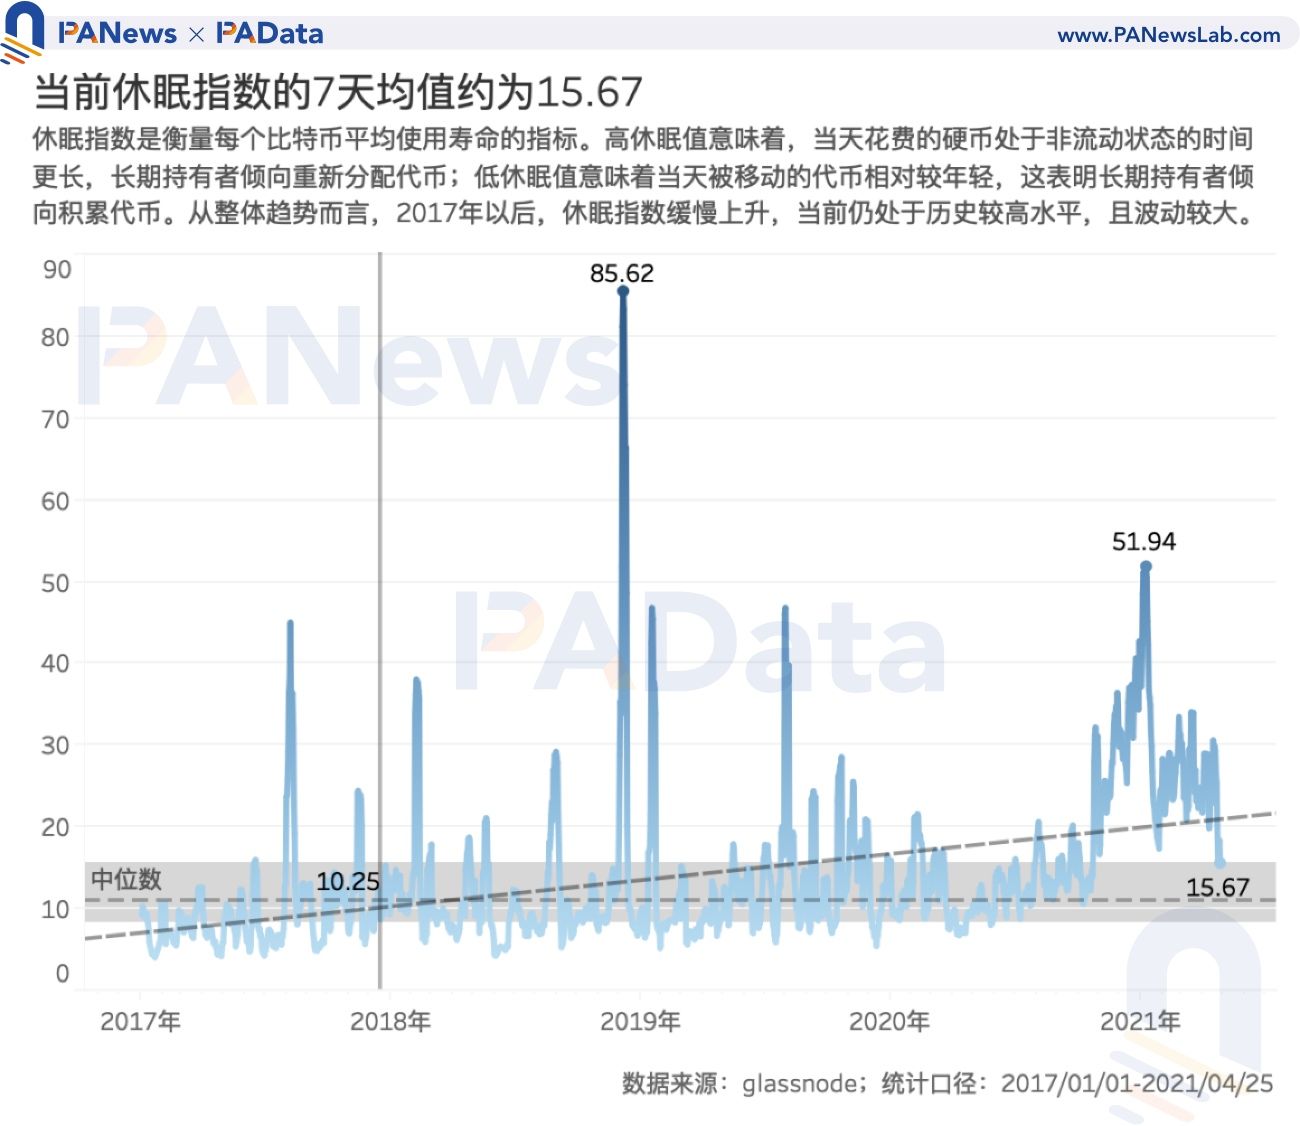Select the 51.94 peak data point
Screen dimensions: 1300x1126
1146,566
